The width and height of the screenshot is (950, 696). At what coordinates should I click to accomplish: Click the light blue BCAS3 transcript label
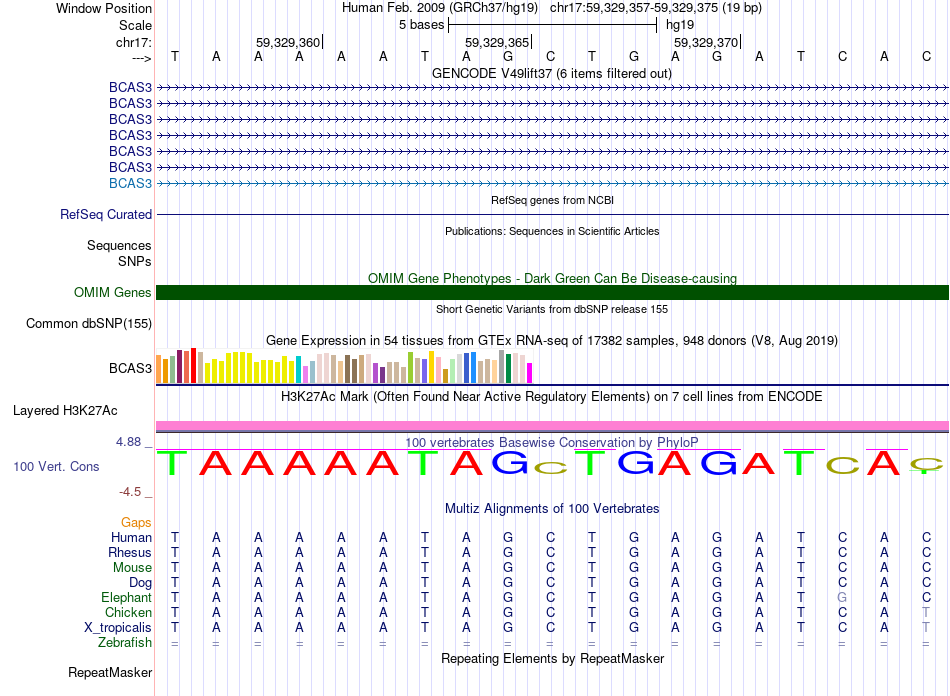130,184
